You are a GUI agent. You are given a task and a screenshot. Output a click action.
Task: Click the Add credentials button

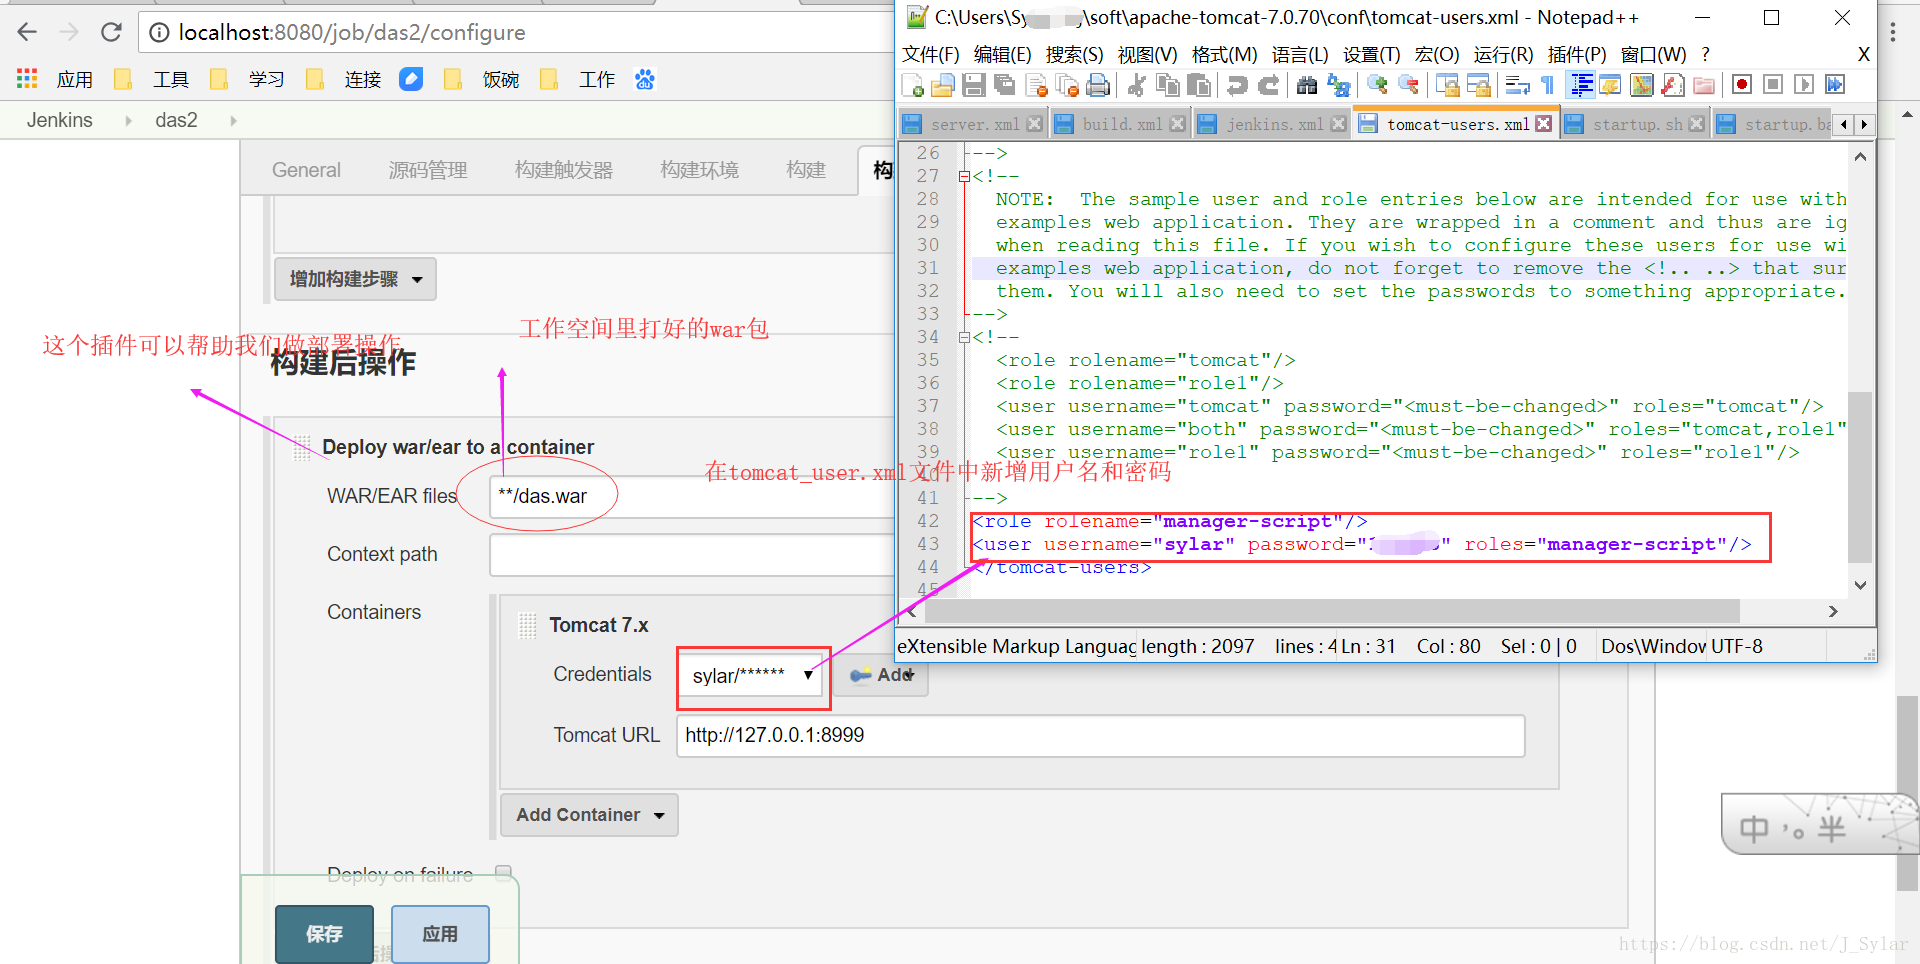click(x=881, y=675)
